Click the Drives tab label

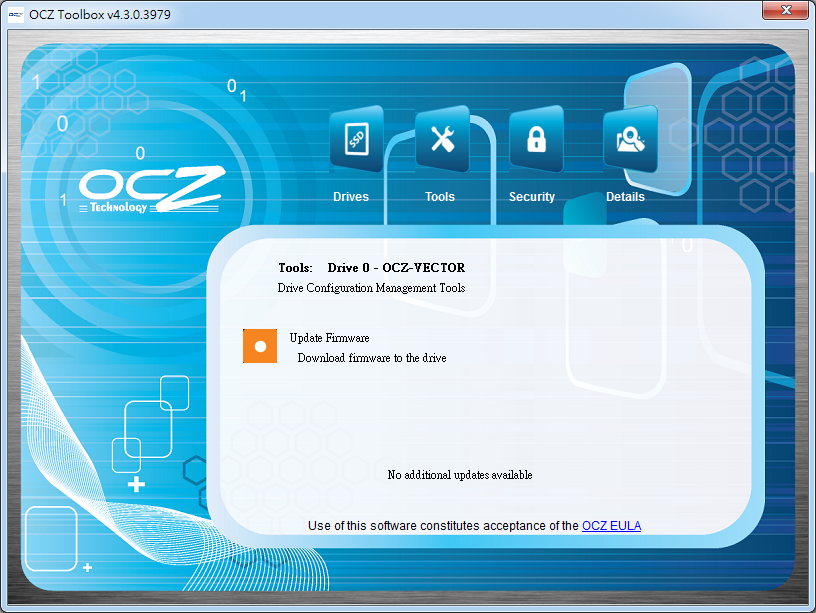coord(351,197)
